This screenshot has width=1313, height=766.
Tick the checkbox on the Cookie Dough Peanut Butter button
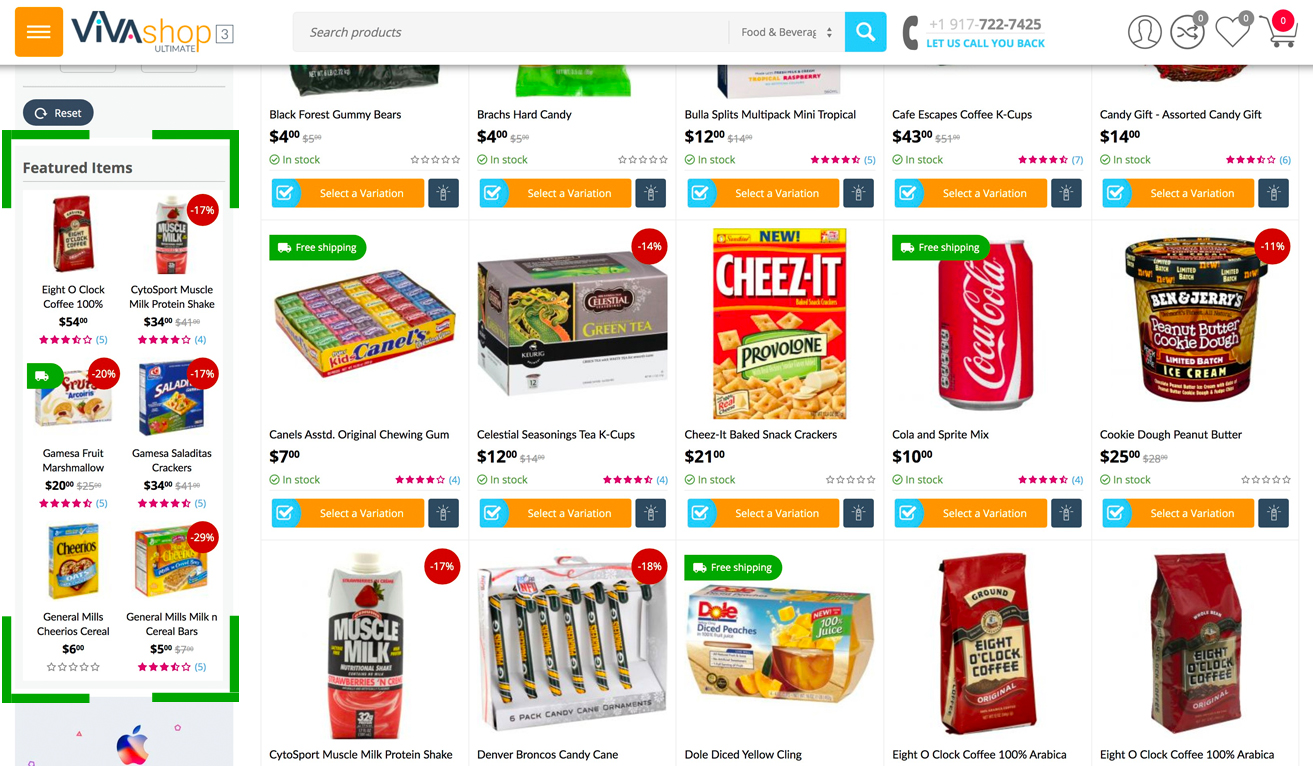pos(1116,513)
